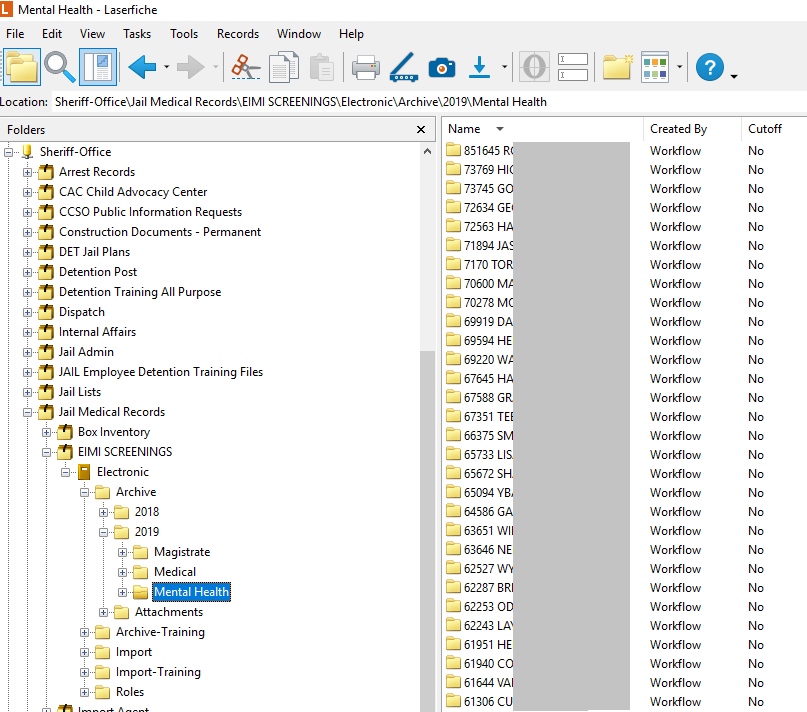
Task: Sort by the Created By column
Action: (x=678, y=129)
